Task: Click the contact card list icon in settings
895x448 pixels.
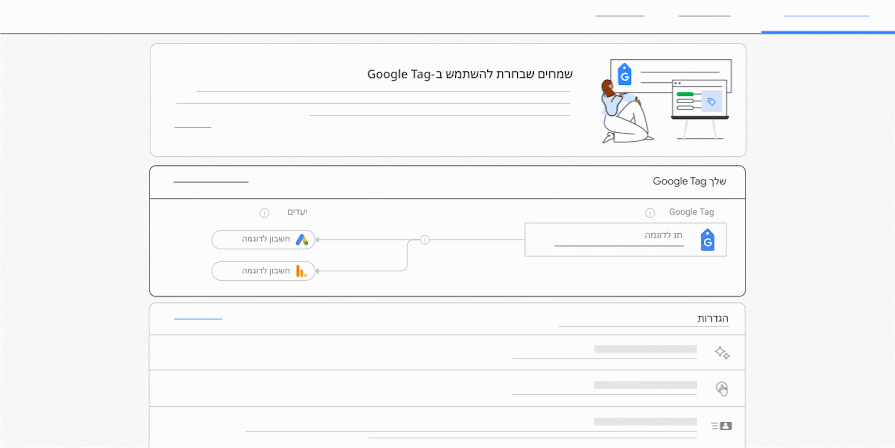Action: [x=721, y=426]
